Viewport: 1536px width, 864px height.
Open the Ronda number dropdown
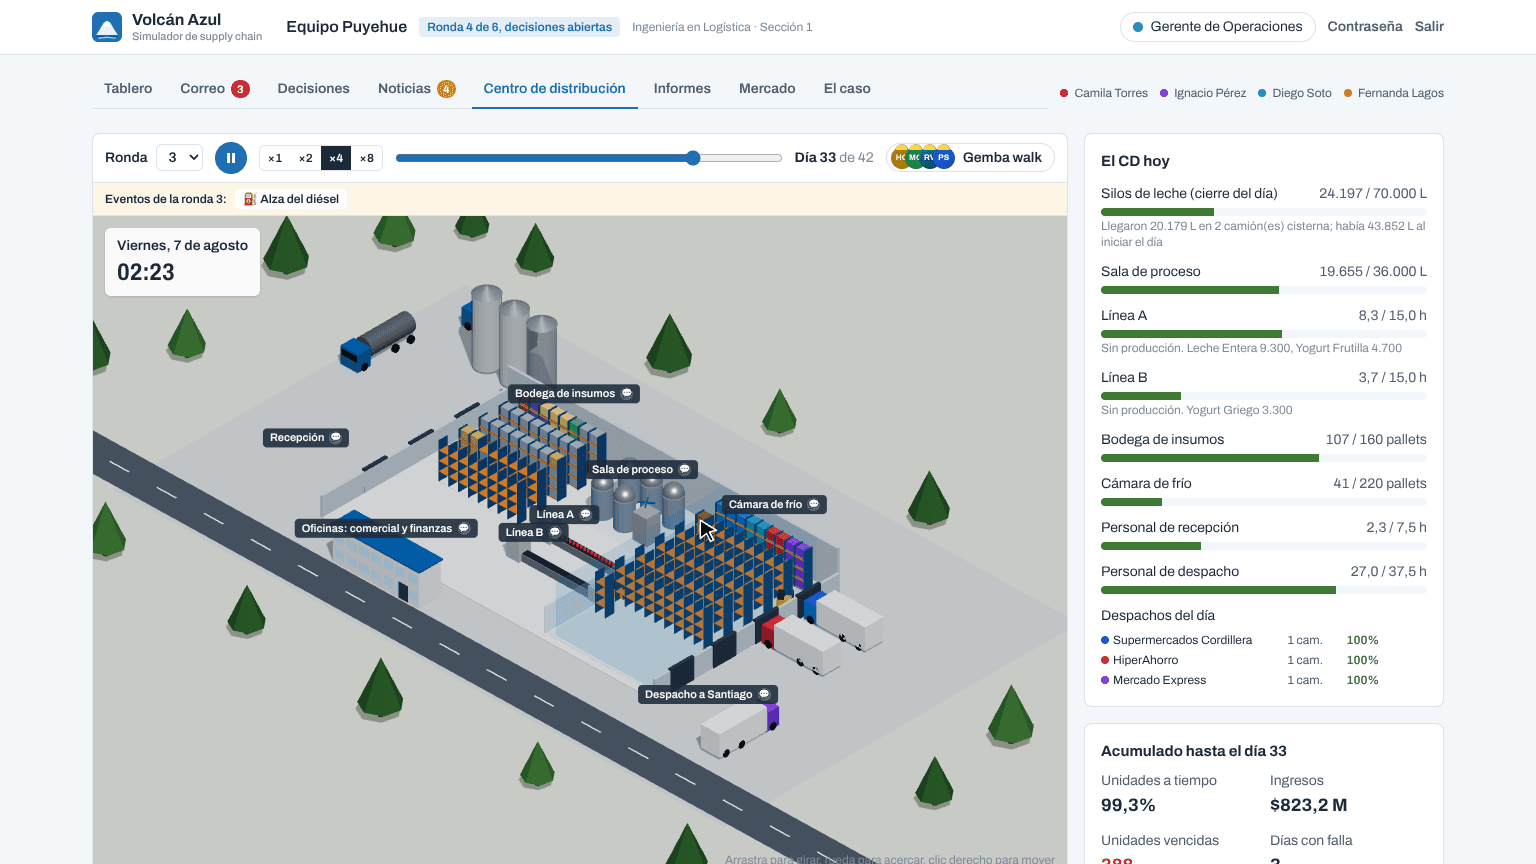[x=180, y=158]
